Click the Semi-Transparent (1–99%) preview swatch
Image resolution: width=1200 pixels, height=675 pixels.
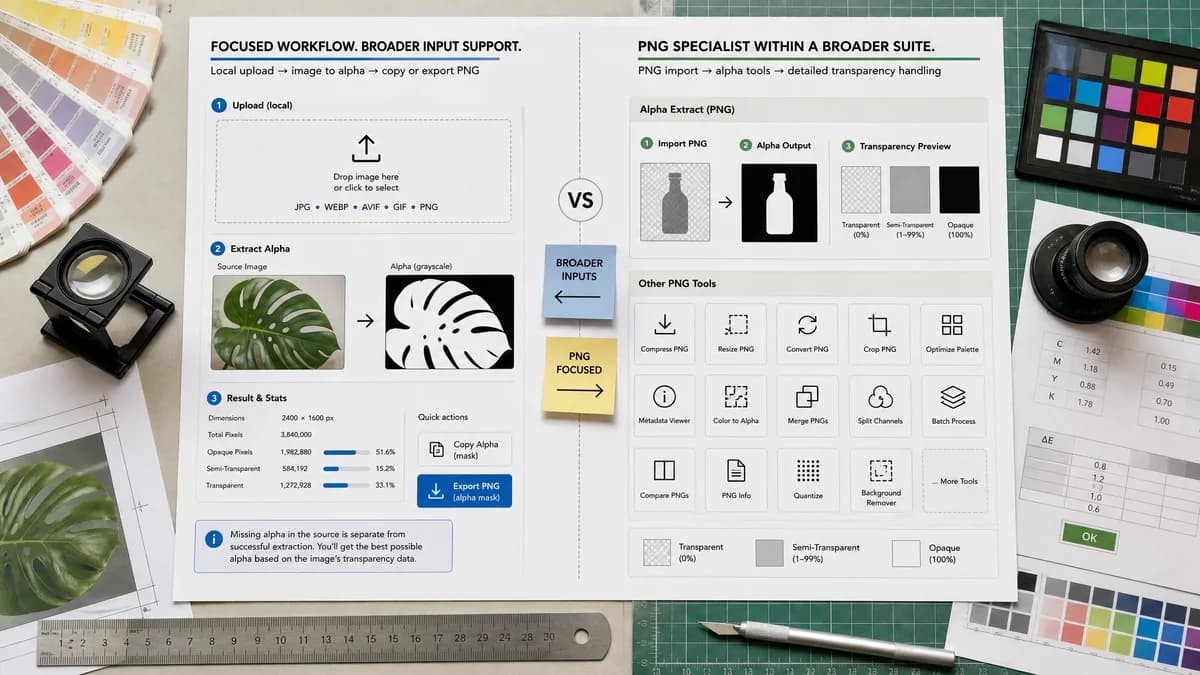(910, 190)
